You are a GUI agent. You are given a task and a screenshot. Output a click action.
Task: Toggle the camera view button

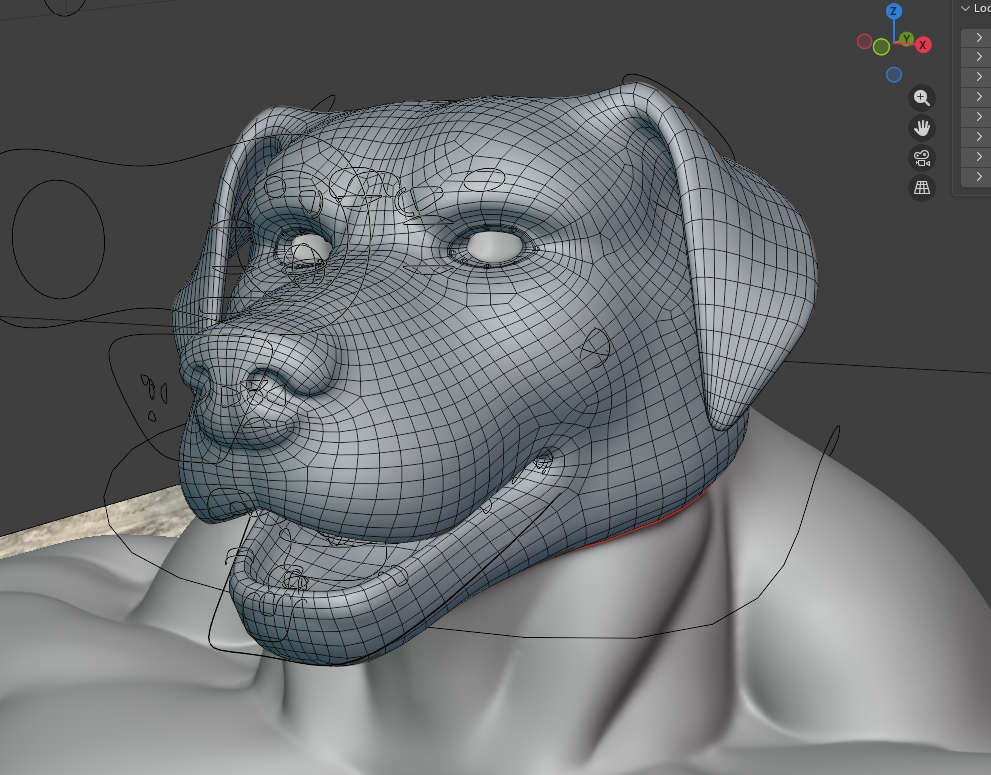pyautogui.click(x=921, y=158)
